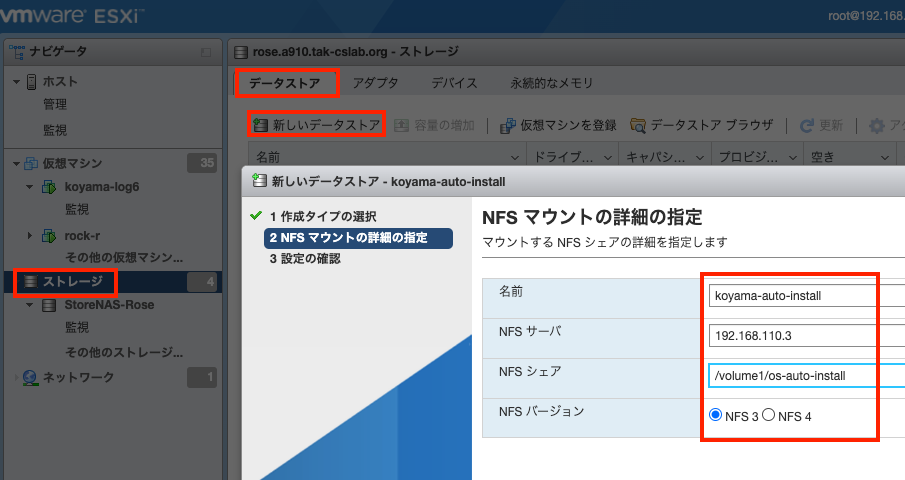Click the 35 badge beside 仮想マシン
905x480 pixels.
tap(202, 163)
